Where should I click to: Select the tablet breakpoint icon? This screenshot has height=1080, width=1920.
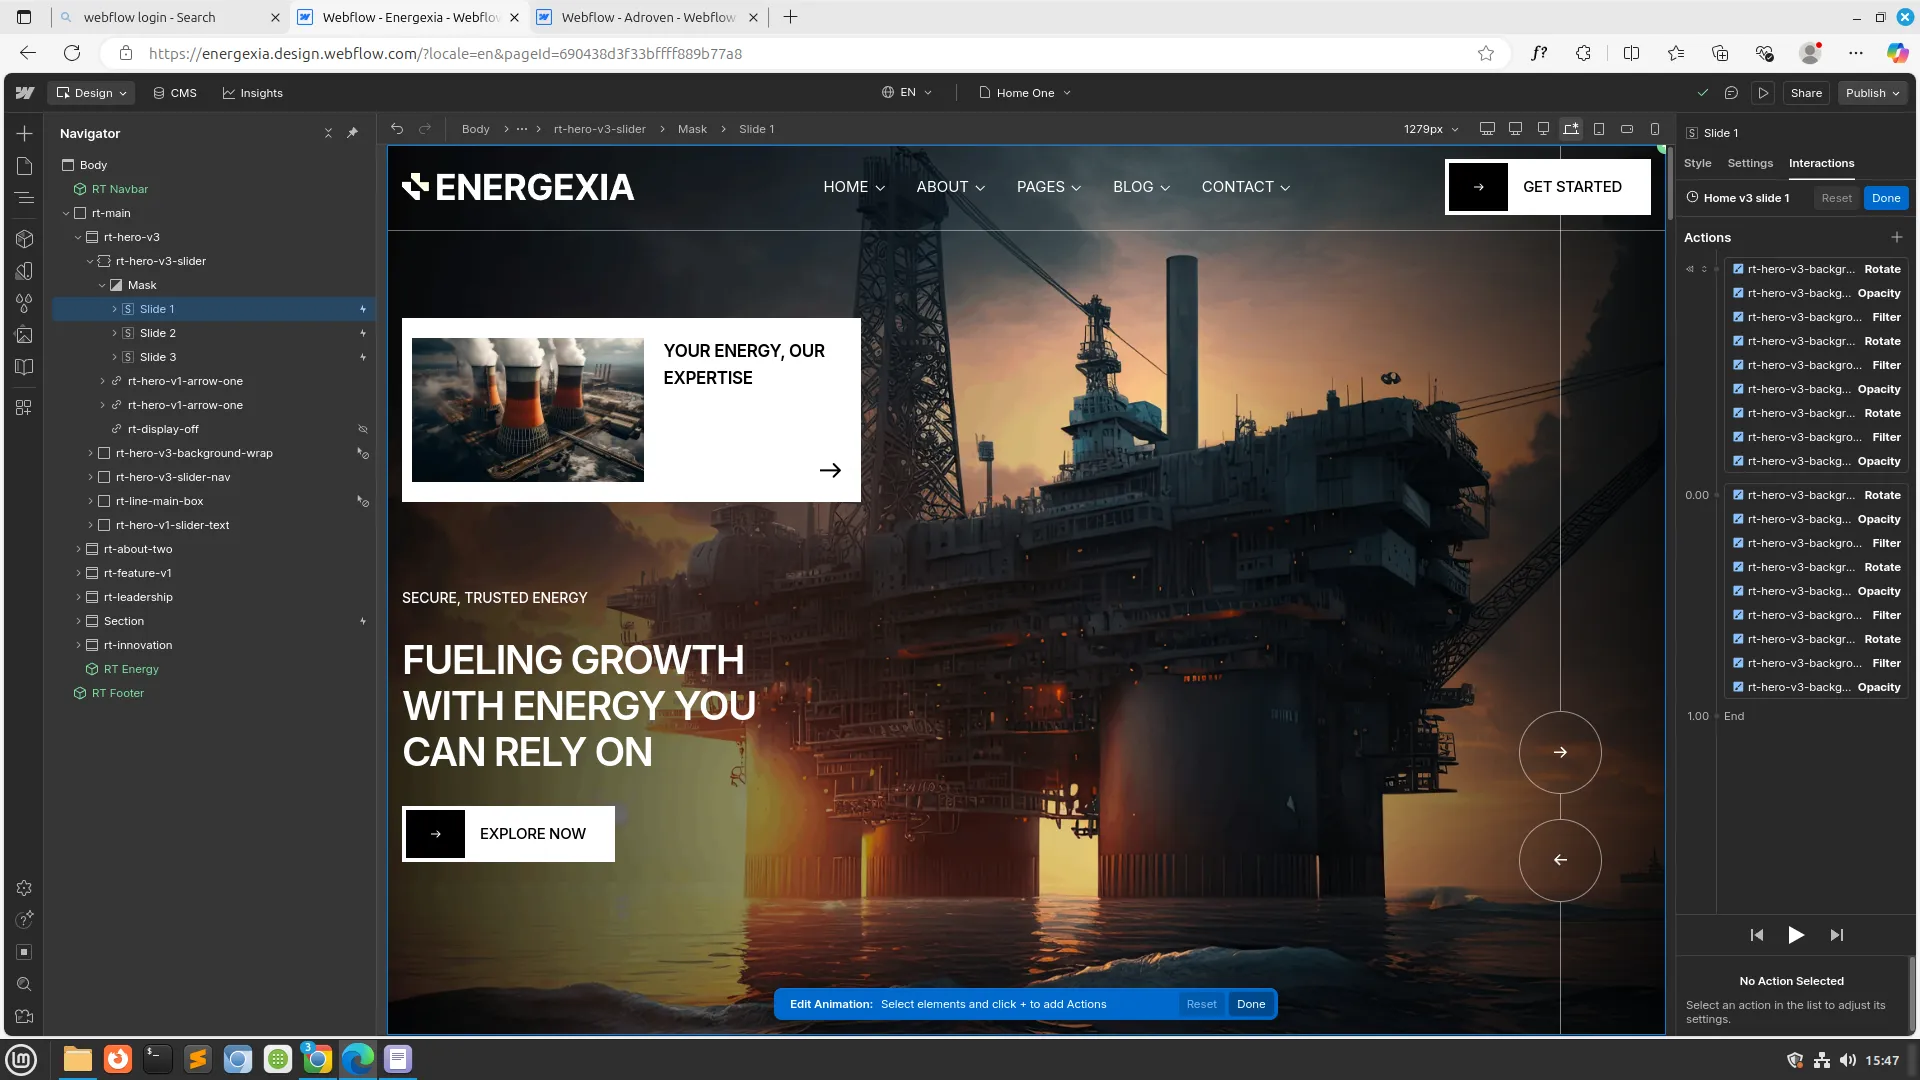point(1599,129)
